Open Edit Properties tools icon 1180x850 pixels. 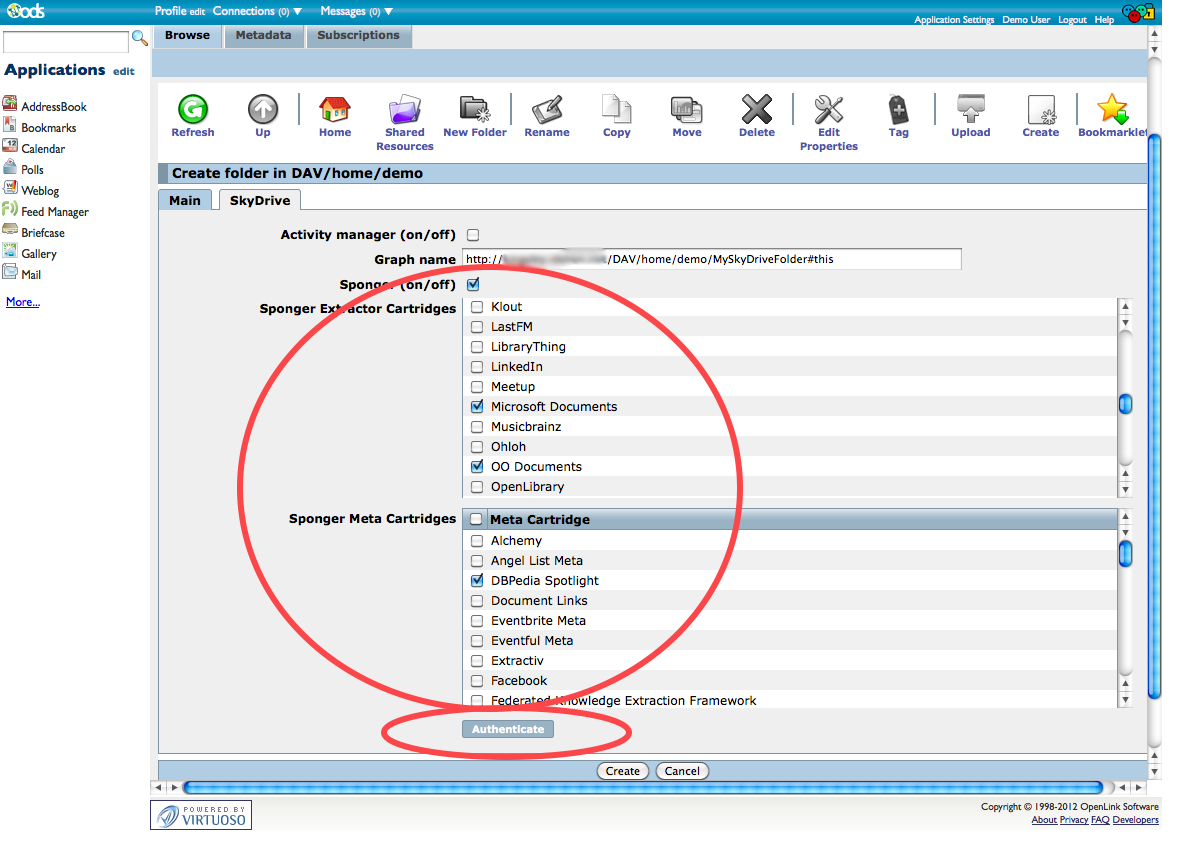(828, 109)
